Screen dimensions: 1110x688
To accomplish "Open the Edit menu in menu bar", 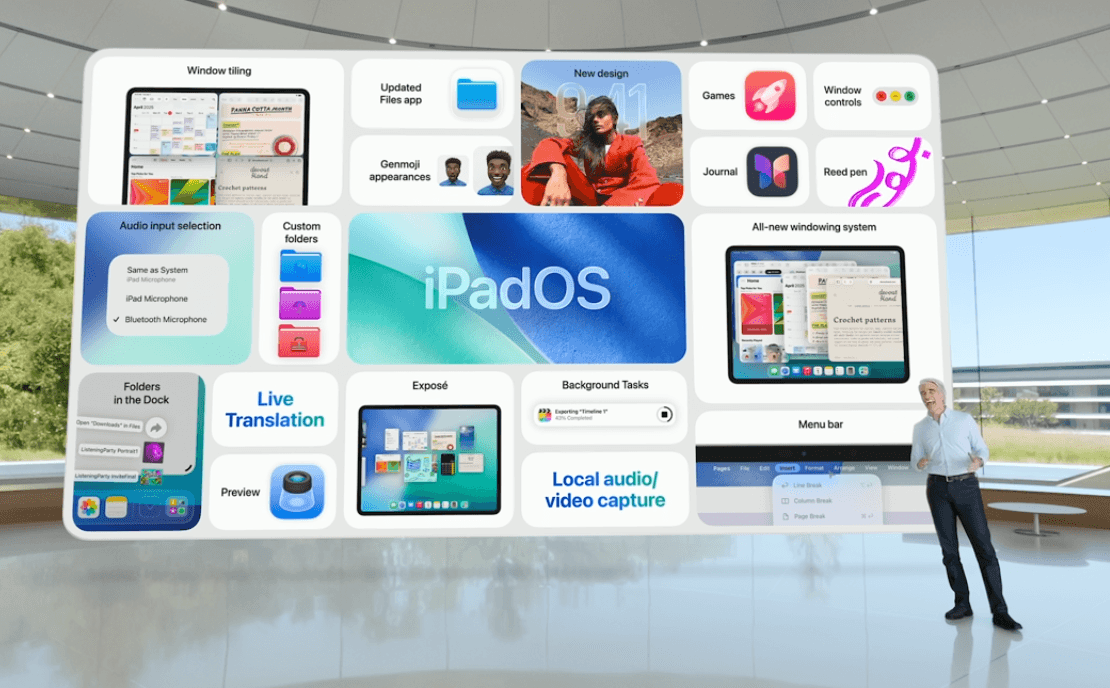I will click(x=765, y=469).
